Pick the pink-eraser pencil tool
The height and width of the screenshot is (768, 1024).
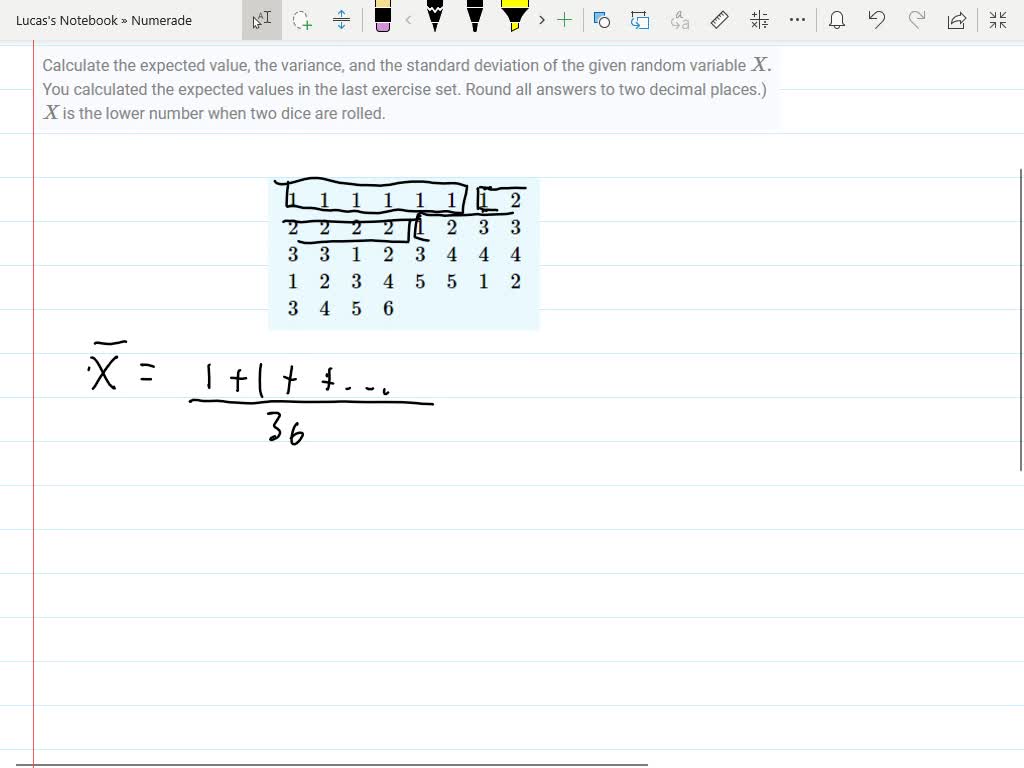382,20
